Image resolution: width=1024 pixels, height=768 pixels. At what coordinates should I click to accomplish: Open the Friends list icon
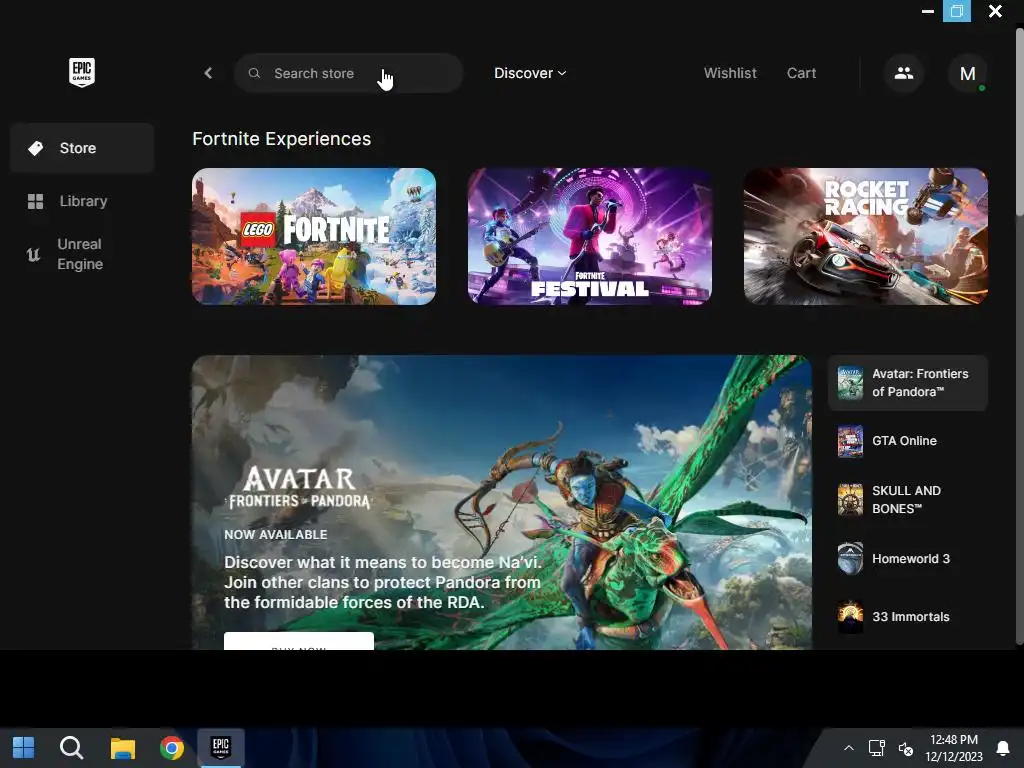(904, 73)
